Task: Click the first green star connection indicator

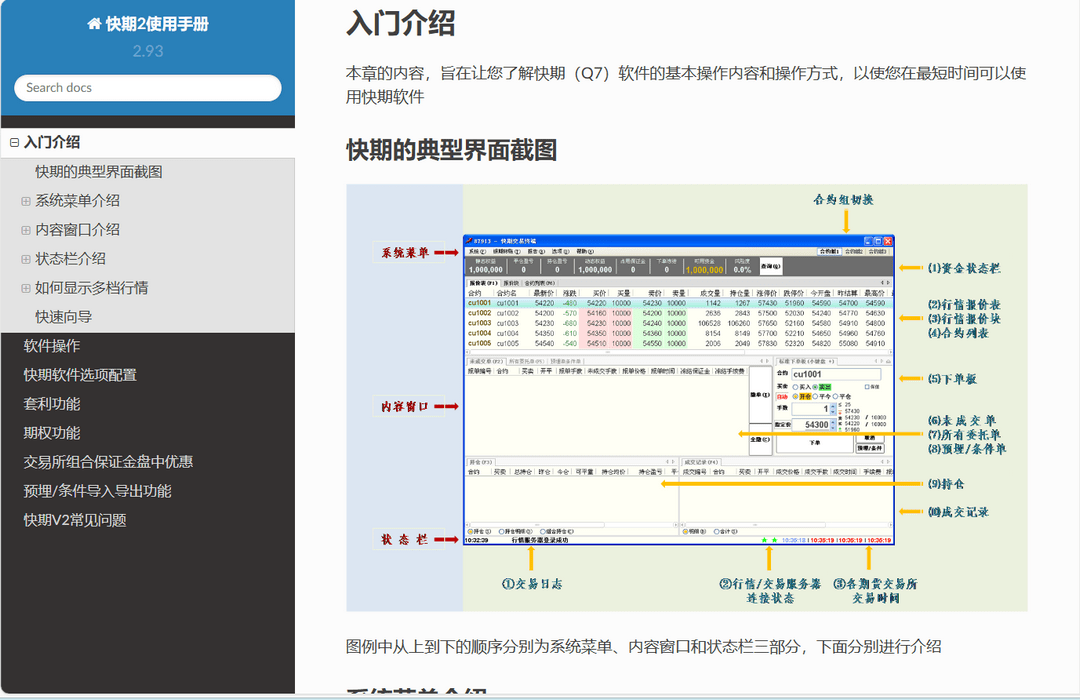Action: click(764, 539)
